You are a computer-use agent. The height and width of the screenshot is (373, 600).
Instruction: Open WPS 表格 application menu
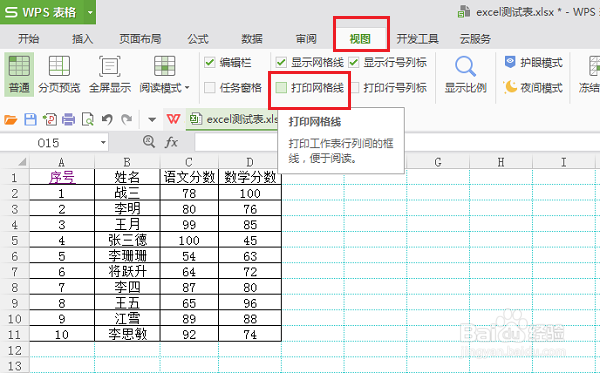coord(41,12)
